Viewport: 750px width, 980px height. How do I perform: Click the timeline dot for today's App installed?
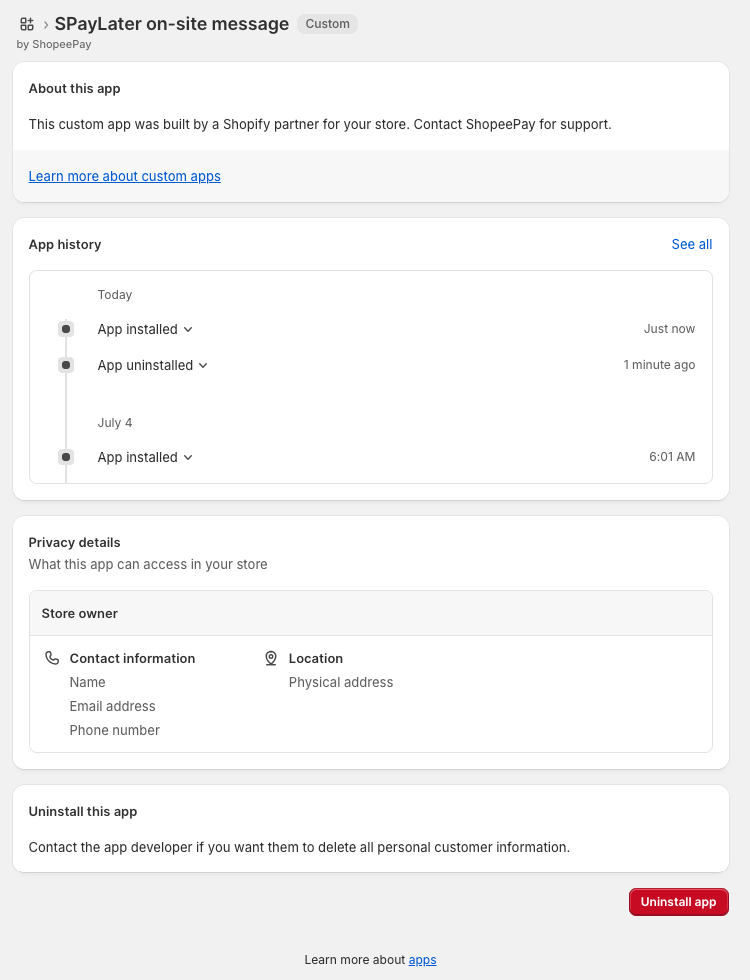(x=66, y=329)
